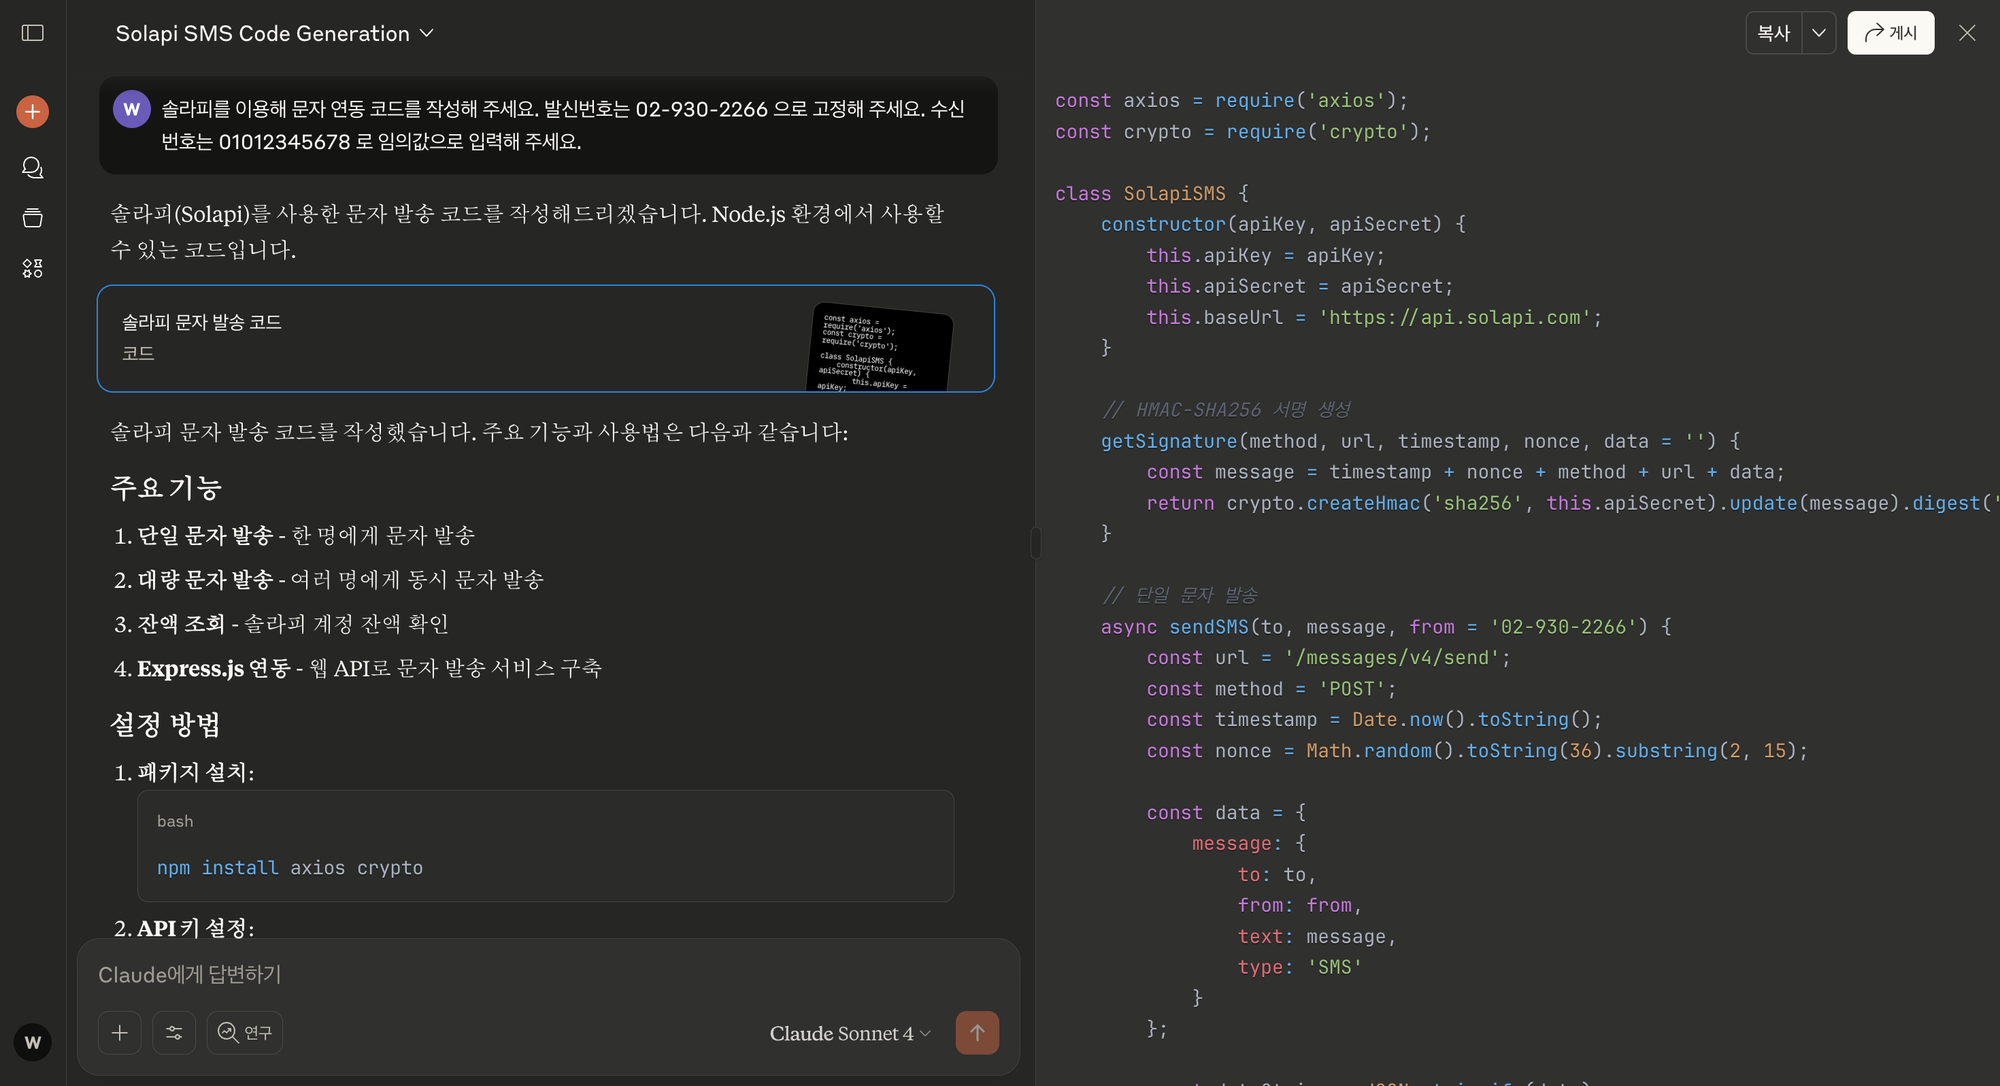2000x1086 pixels.
Task: Expand the copy options dropdown arrow
Action: pos(1819,33)
